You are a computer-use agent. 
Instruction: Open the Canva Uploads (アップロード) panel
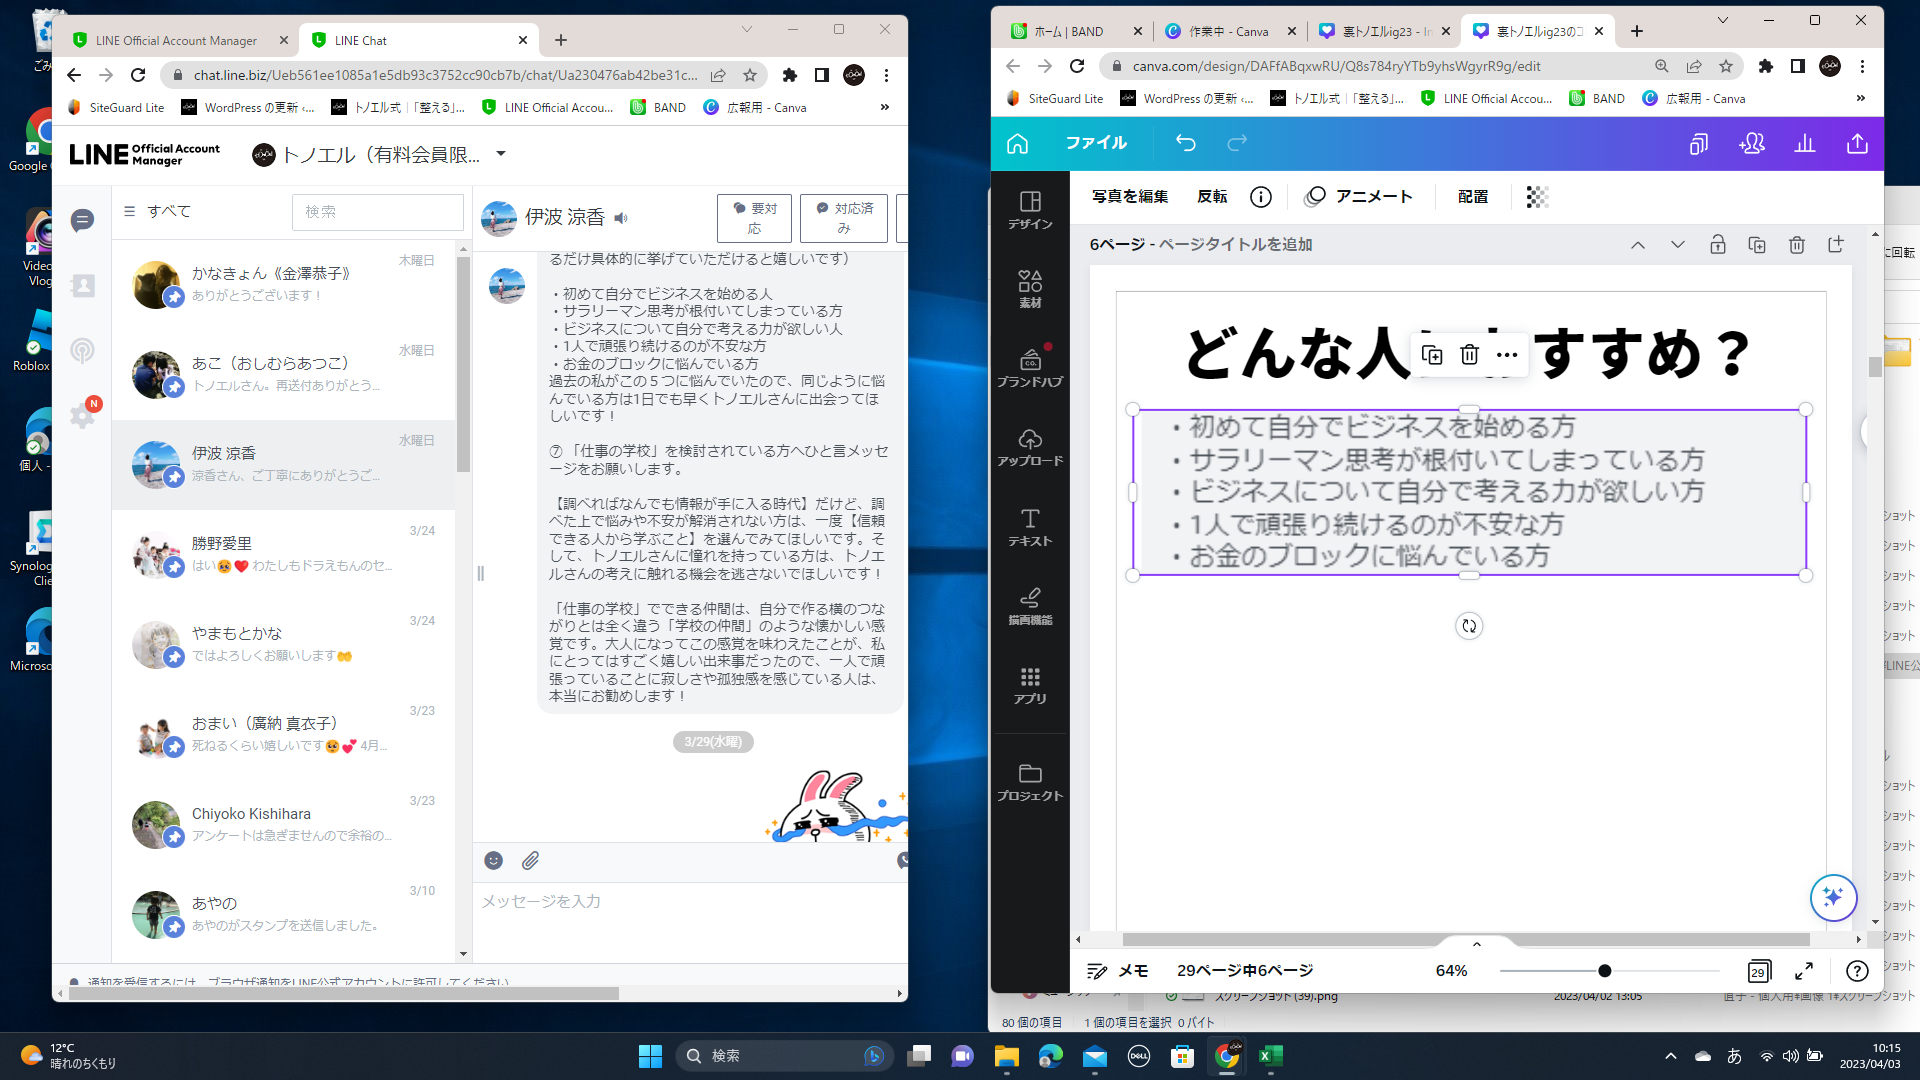coord(1030,447)
